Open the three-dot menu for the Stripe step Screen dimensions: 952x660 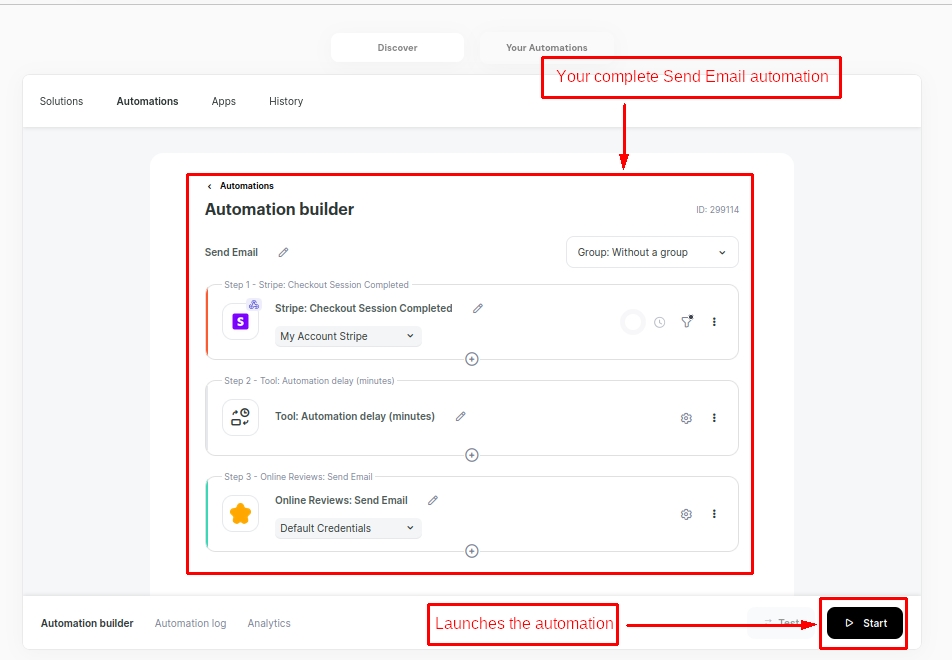[x=714, y=322]
